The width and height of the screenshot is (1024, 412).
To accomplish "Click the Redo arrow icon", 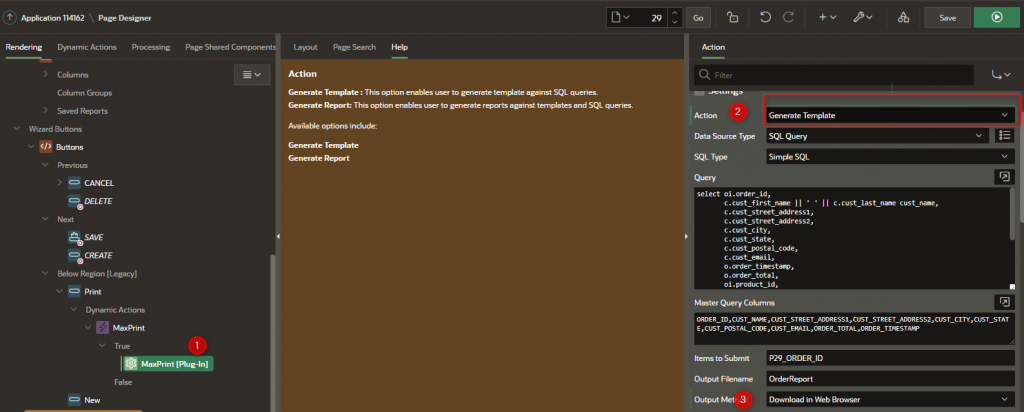I will (789, 17).
